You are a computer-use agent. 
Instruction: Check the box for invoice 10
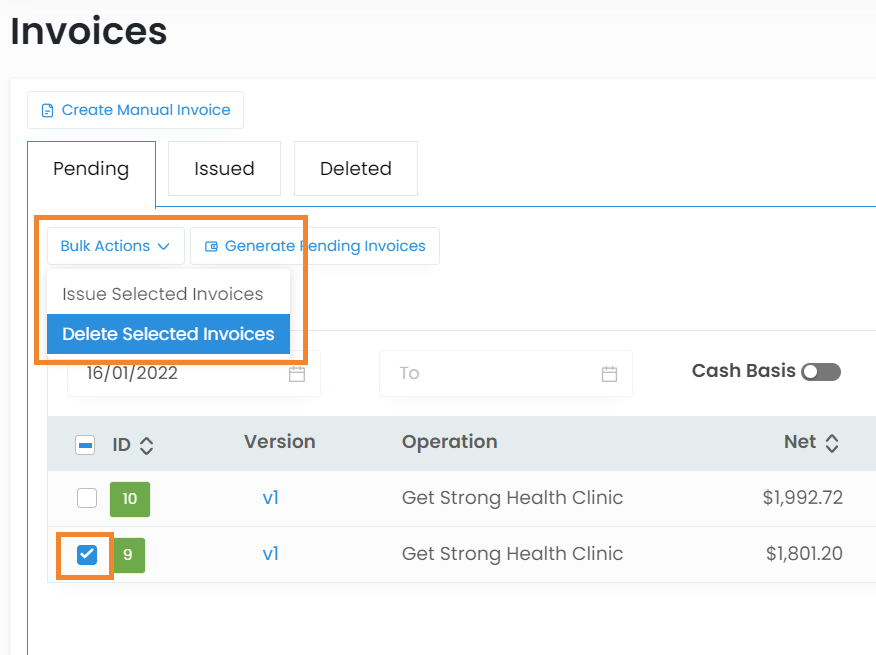pos(87,498)
